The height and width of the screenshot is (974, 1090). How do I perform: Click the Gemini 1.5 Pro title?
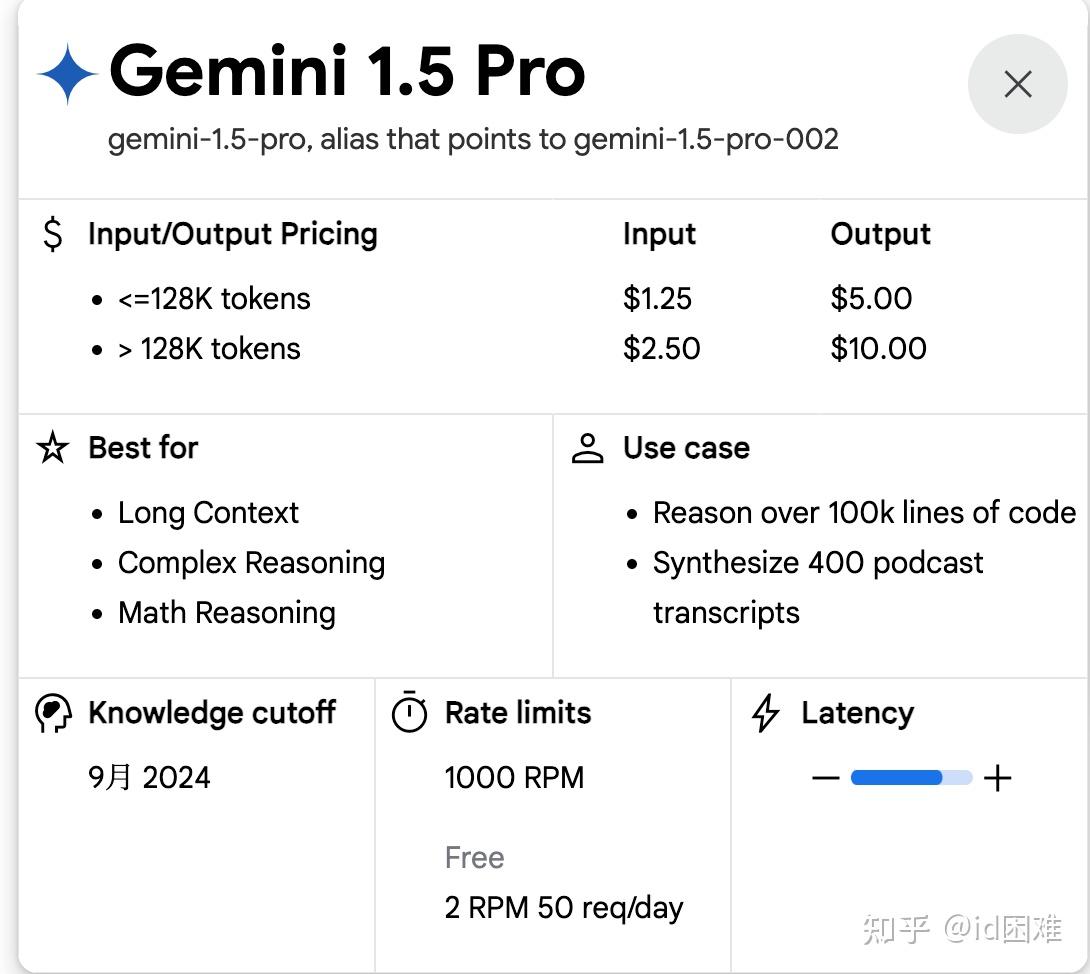(347, 72)
